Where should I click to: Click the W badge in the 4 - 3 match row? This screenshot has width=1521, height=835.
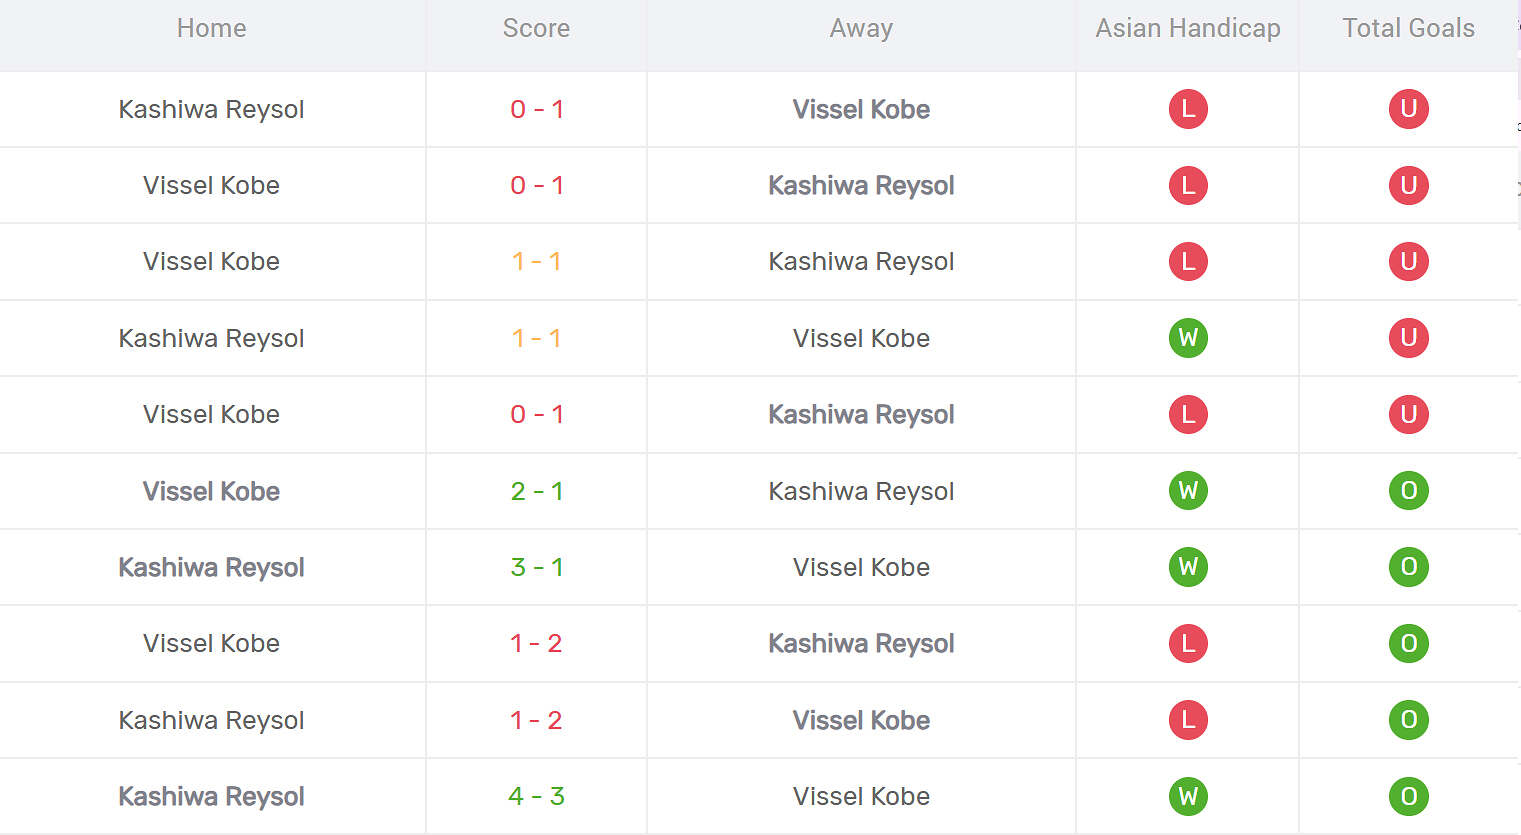tap(1188, 796)
